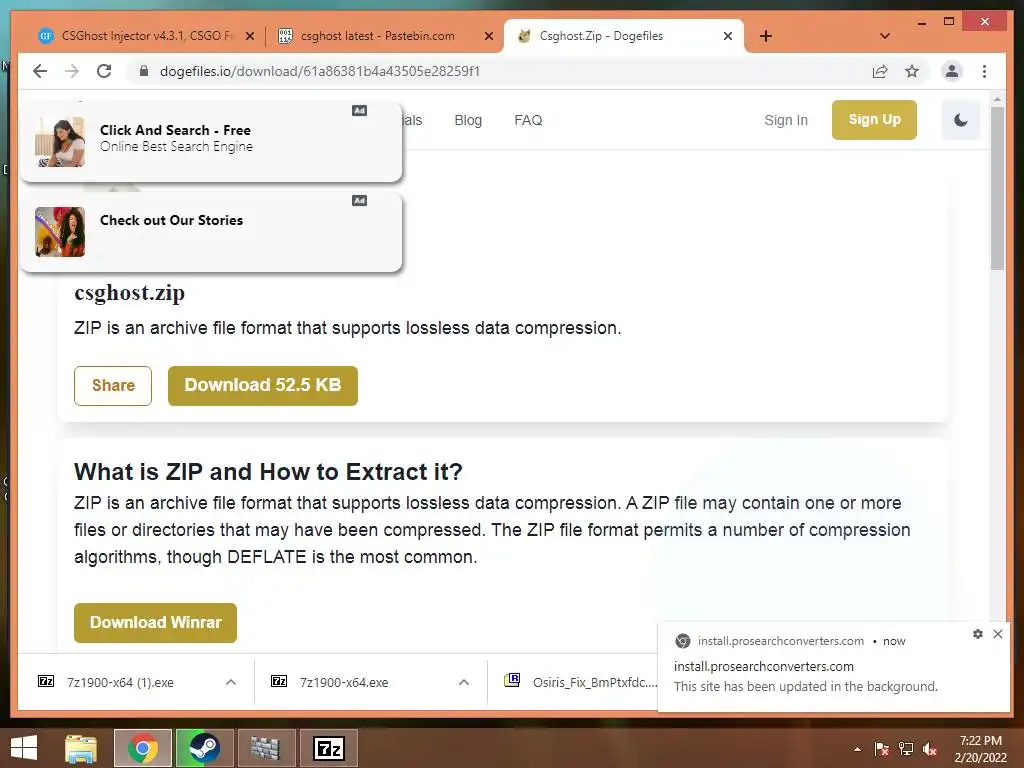Expand options for 7z1900-x64.exe download
The width and height of the screenshot is (1024, 768).
pyautogui.click(x=464, y=682)
